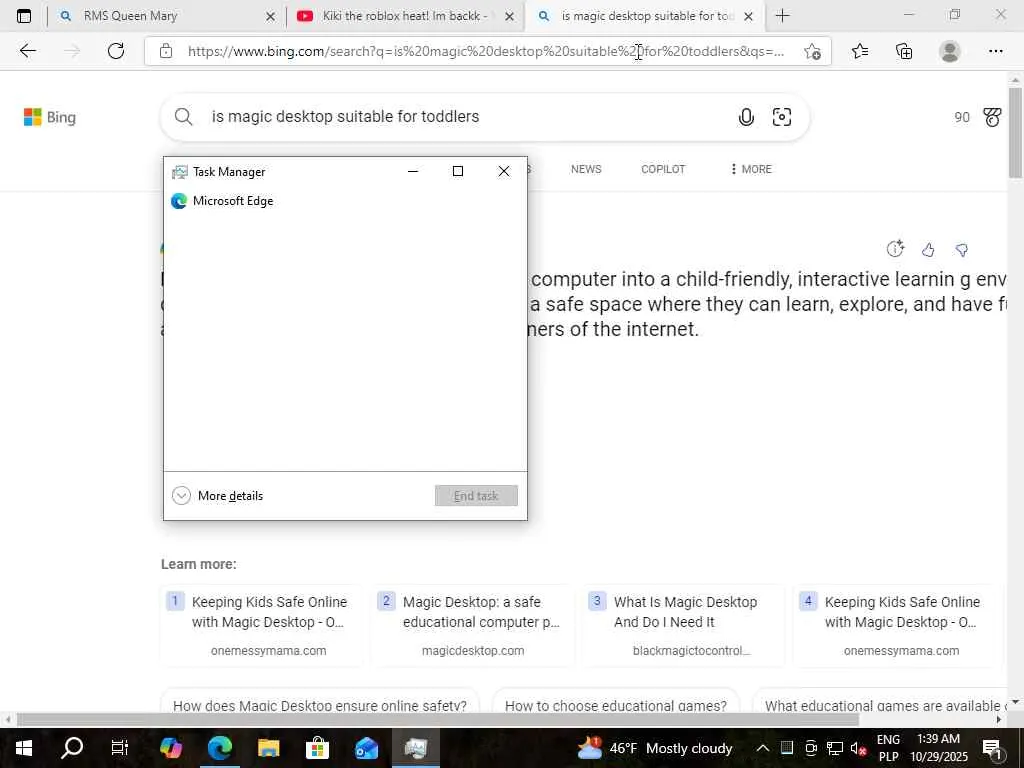Image resolution: width=1024 pixels, height=768 pixels.
Task: Open the notification center
Action: coord(992,748)
